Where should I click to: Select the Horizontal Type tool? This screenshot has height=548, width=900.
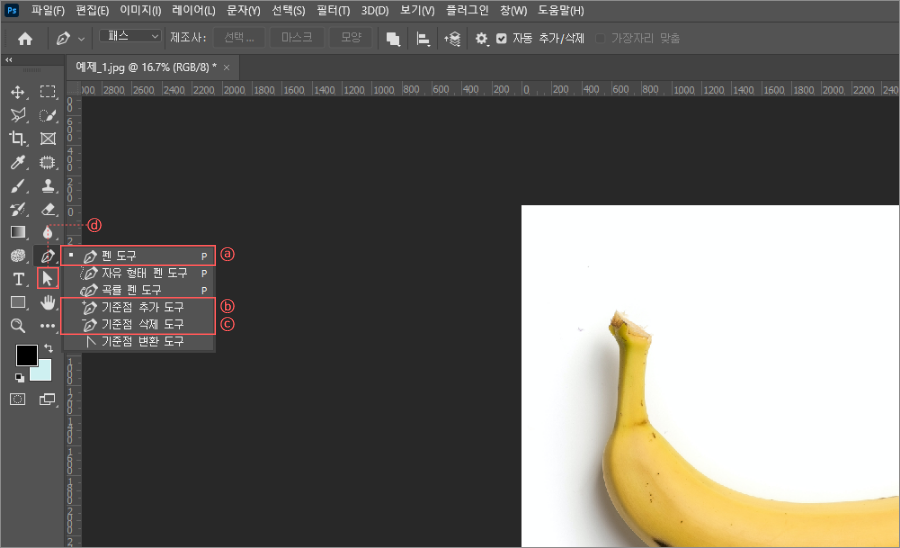pyautogui.click(x=18, y=279)
